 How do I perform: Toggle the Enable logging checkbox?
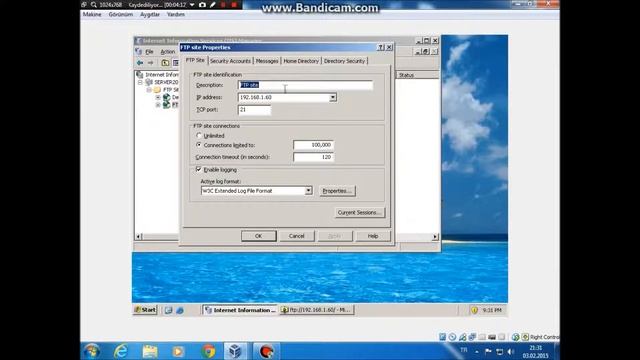(x=199, y=169)
